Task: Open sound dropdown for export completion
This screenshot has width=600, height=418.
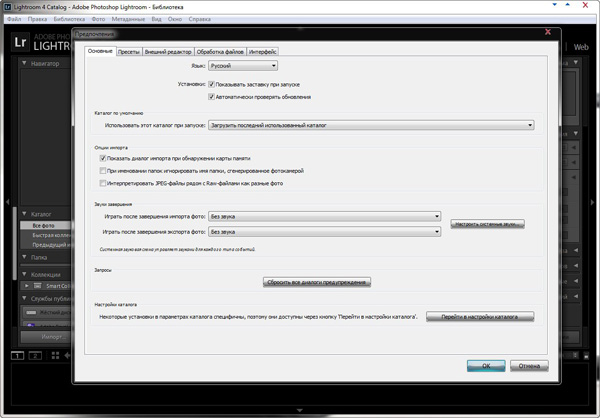Action: pos(324,231)
